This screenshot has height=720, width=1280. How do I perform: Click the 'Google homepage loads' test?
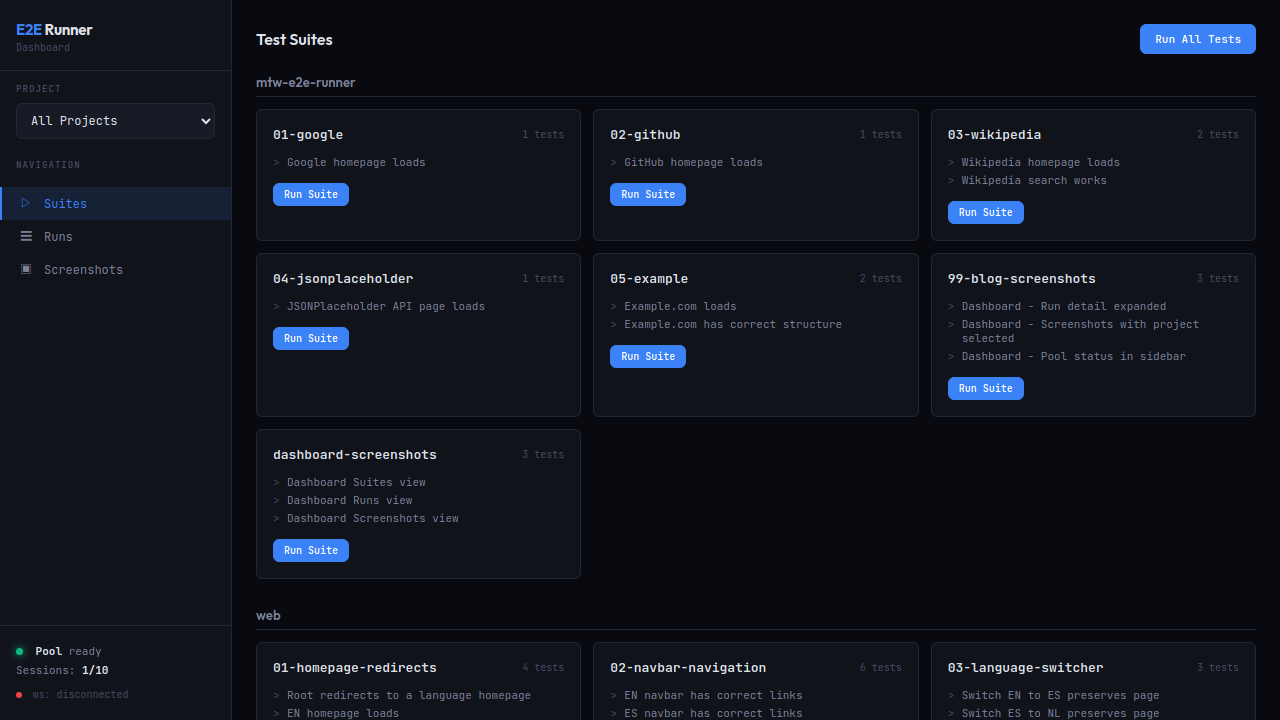pyautogui.click(x=356, y=162)
